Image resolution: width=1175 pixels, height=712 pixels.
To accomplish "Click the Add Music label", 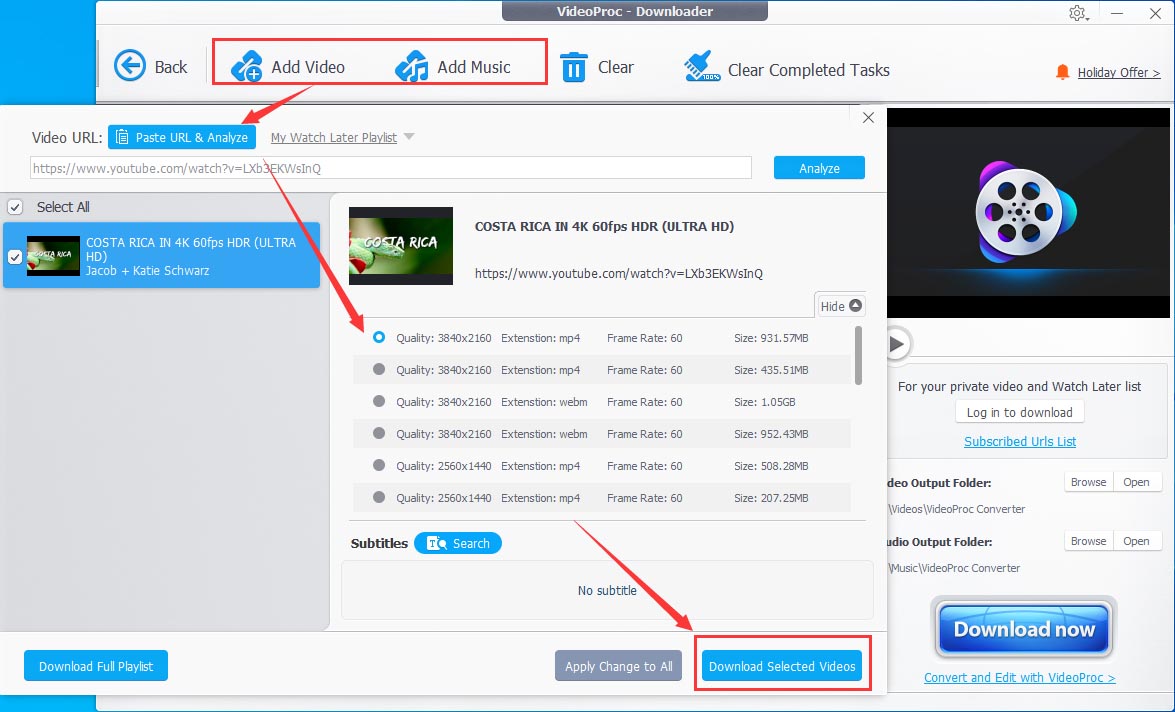I will click(x=474, y=67).
